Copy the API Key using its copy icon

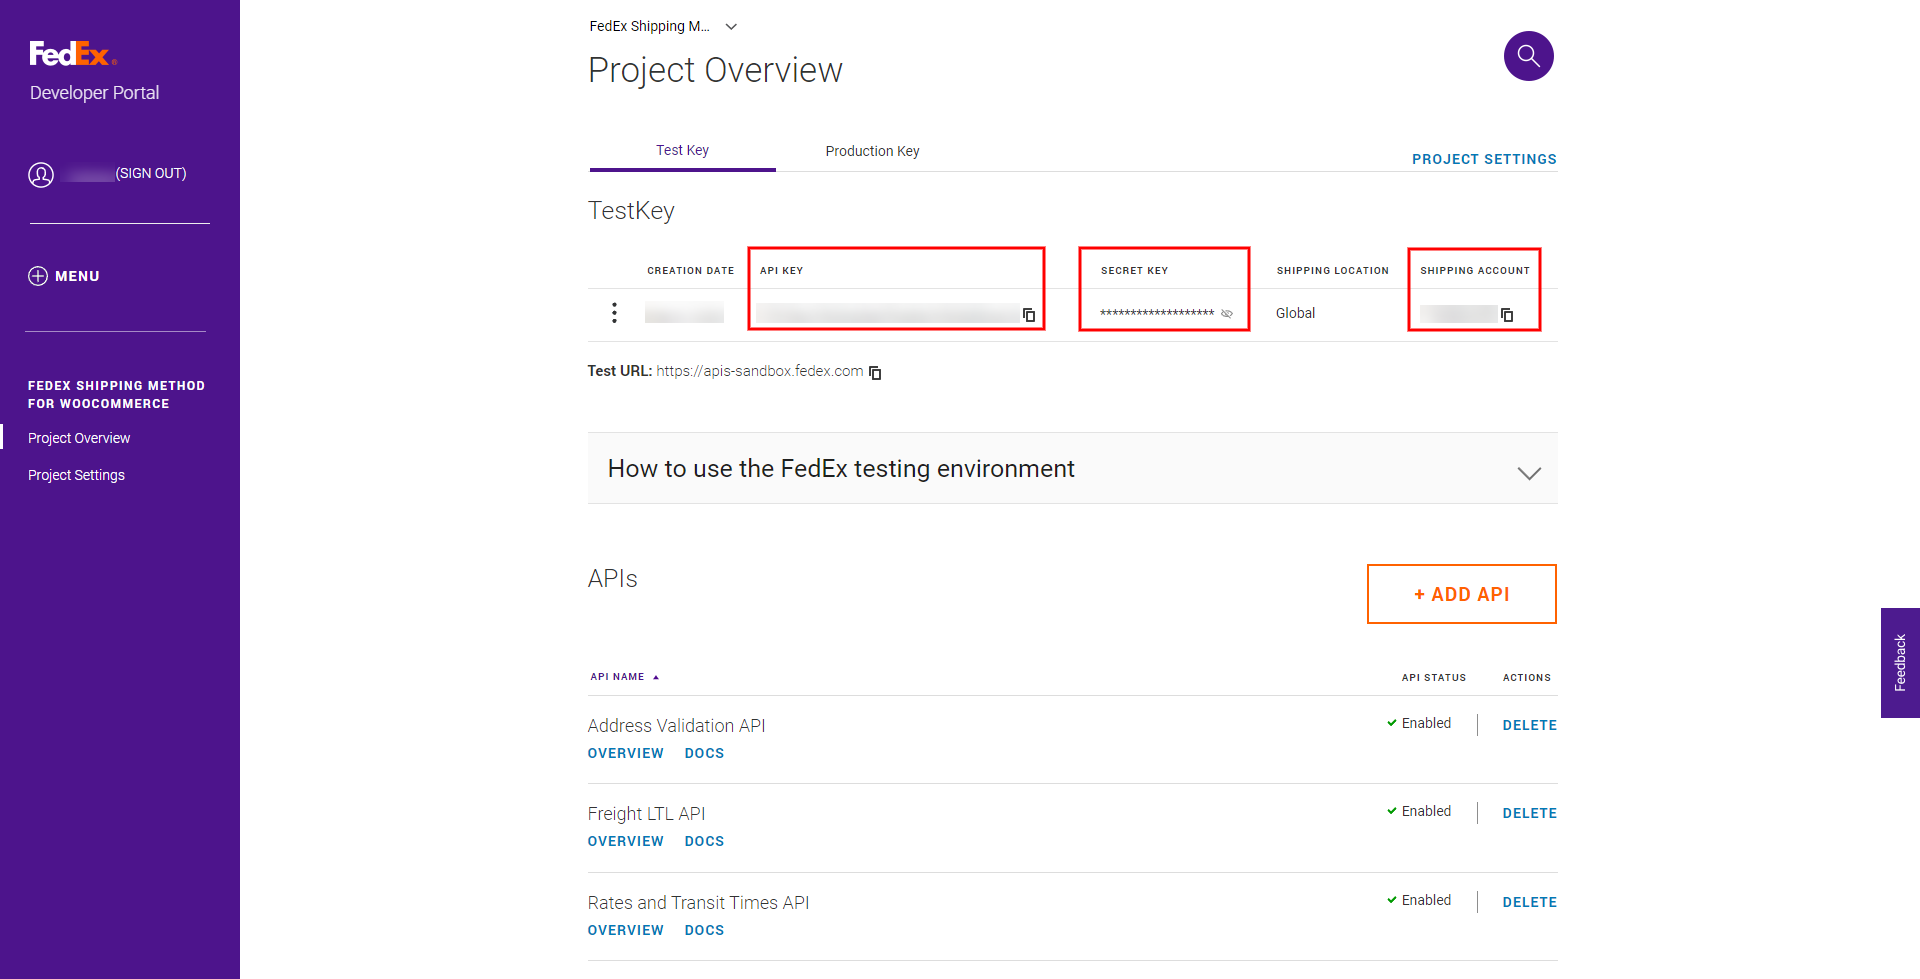click(x=1030, y=314)
